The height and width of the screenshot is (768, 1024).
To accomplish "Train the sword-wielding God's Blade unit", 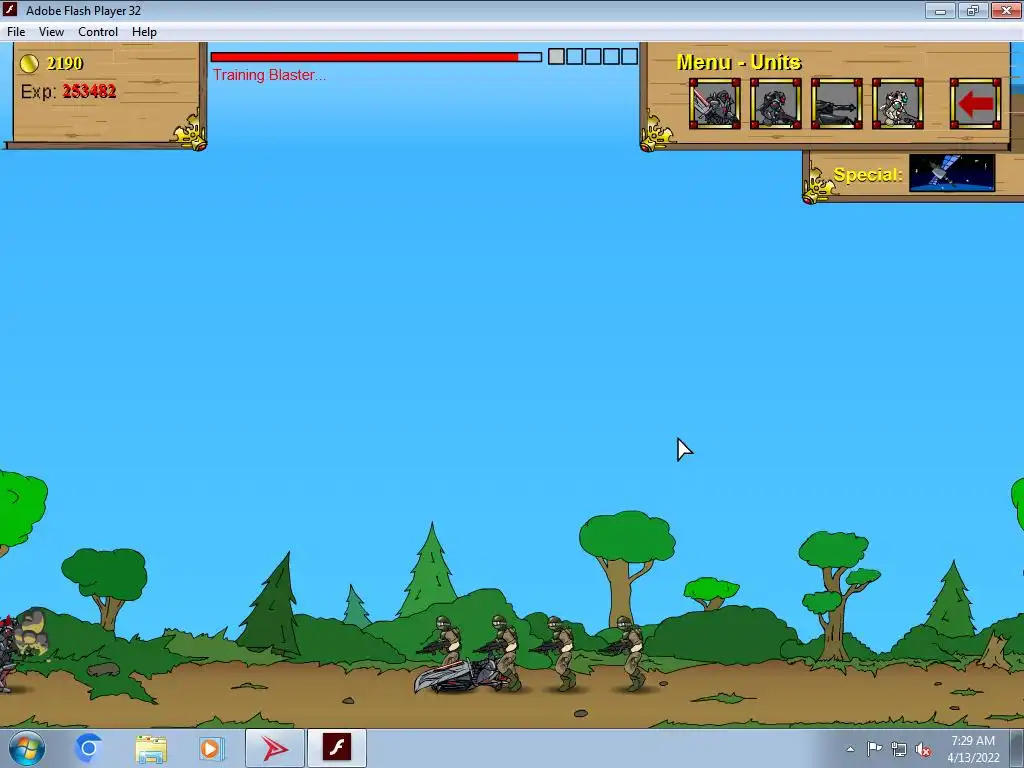I will pyautogui.click(x=714, y=103).
